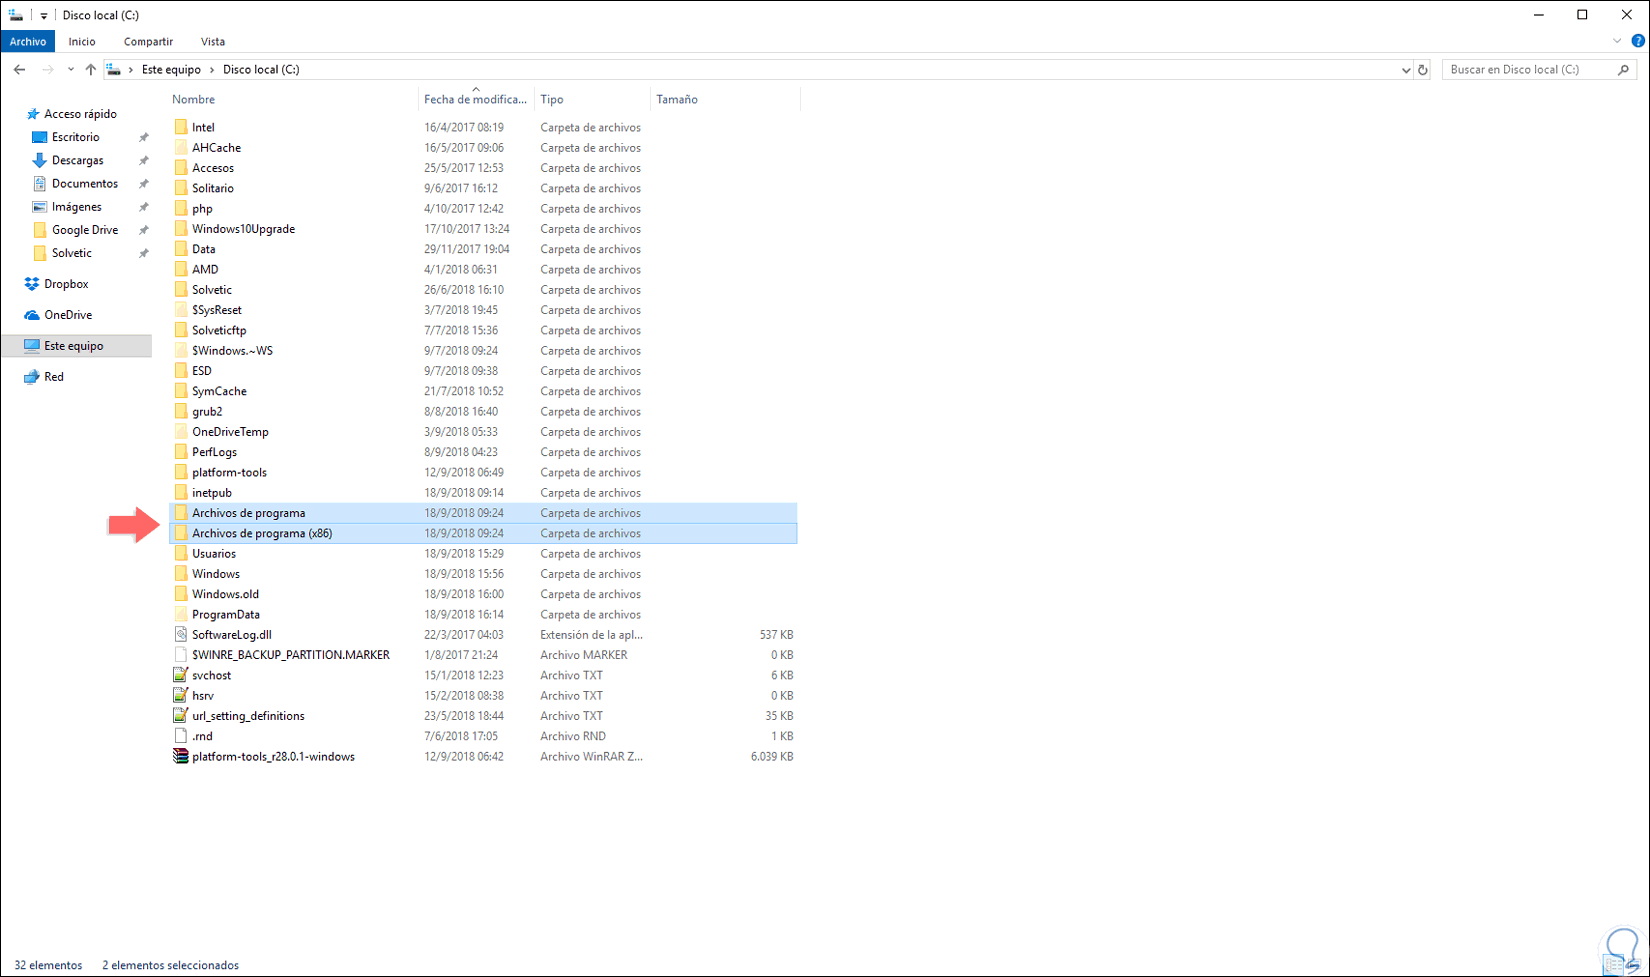This screenshot has height=977, width=1650.
Task: Click the svchost text file icon
Action: coord(180,675)
